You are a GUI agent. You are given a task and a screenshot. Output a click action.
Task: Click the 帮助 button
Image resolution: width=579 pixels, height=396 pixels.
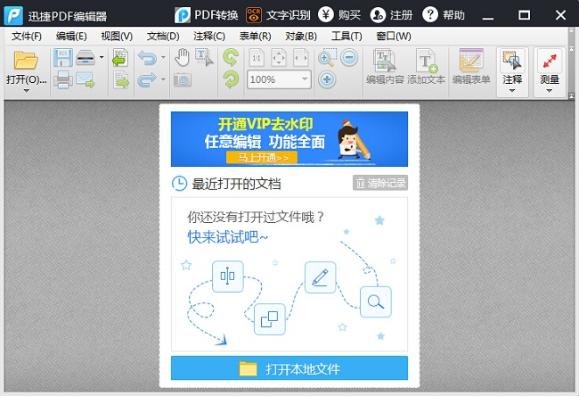[x=443, y=15]
